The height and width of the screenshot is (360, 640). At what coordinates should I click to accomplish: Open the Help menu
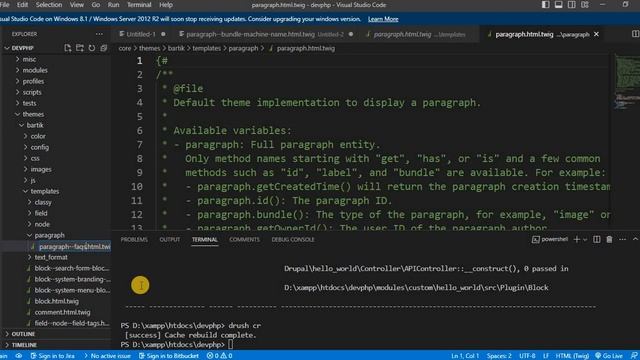pyautogui.click(x=165, y=5)
